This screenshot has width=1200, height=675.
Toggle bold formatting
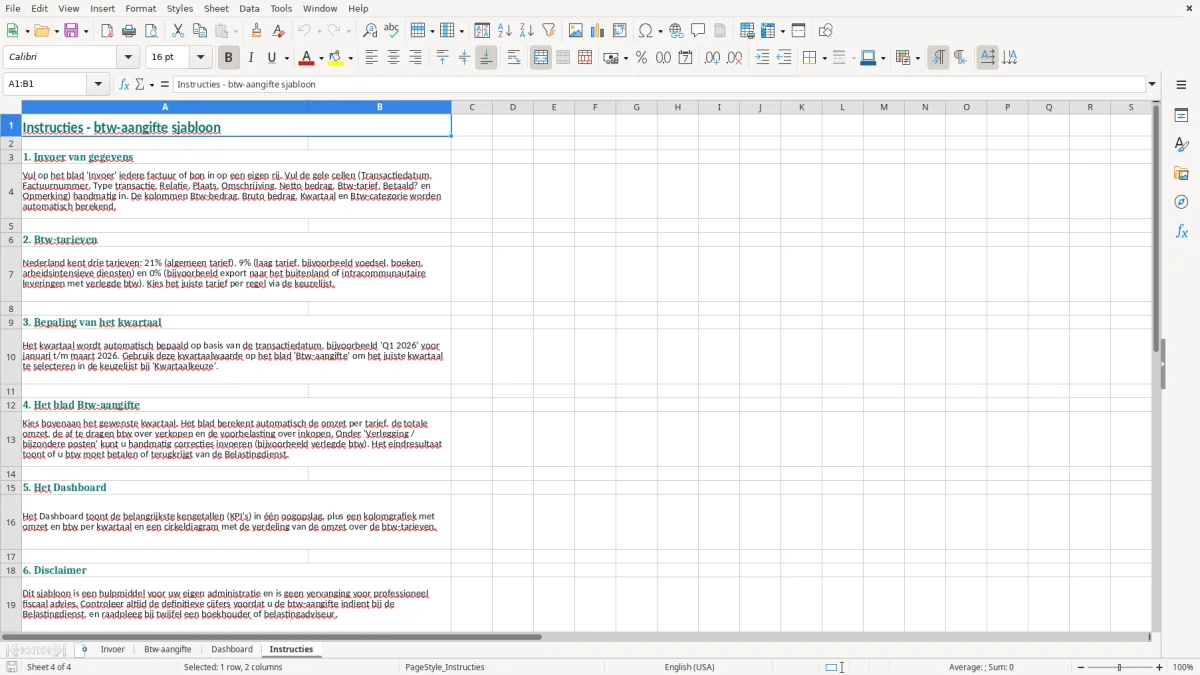pyautogui.click(x=228, y=58)
